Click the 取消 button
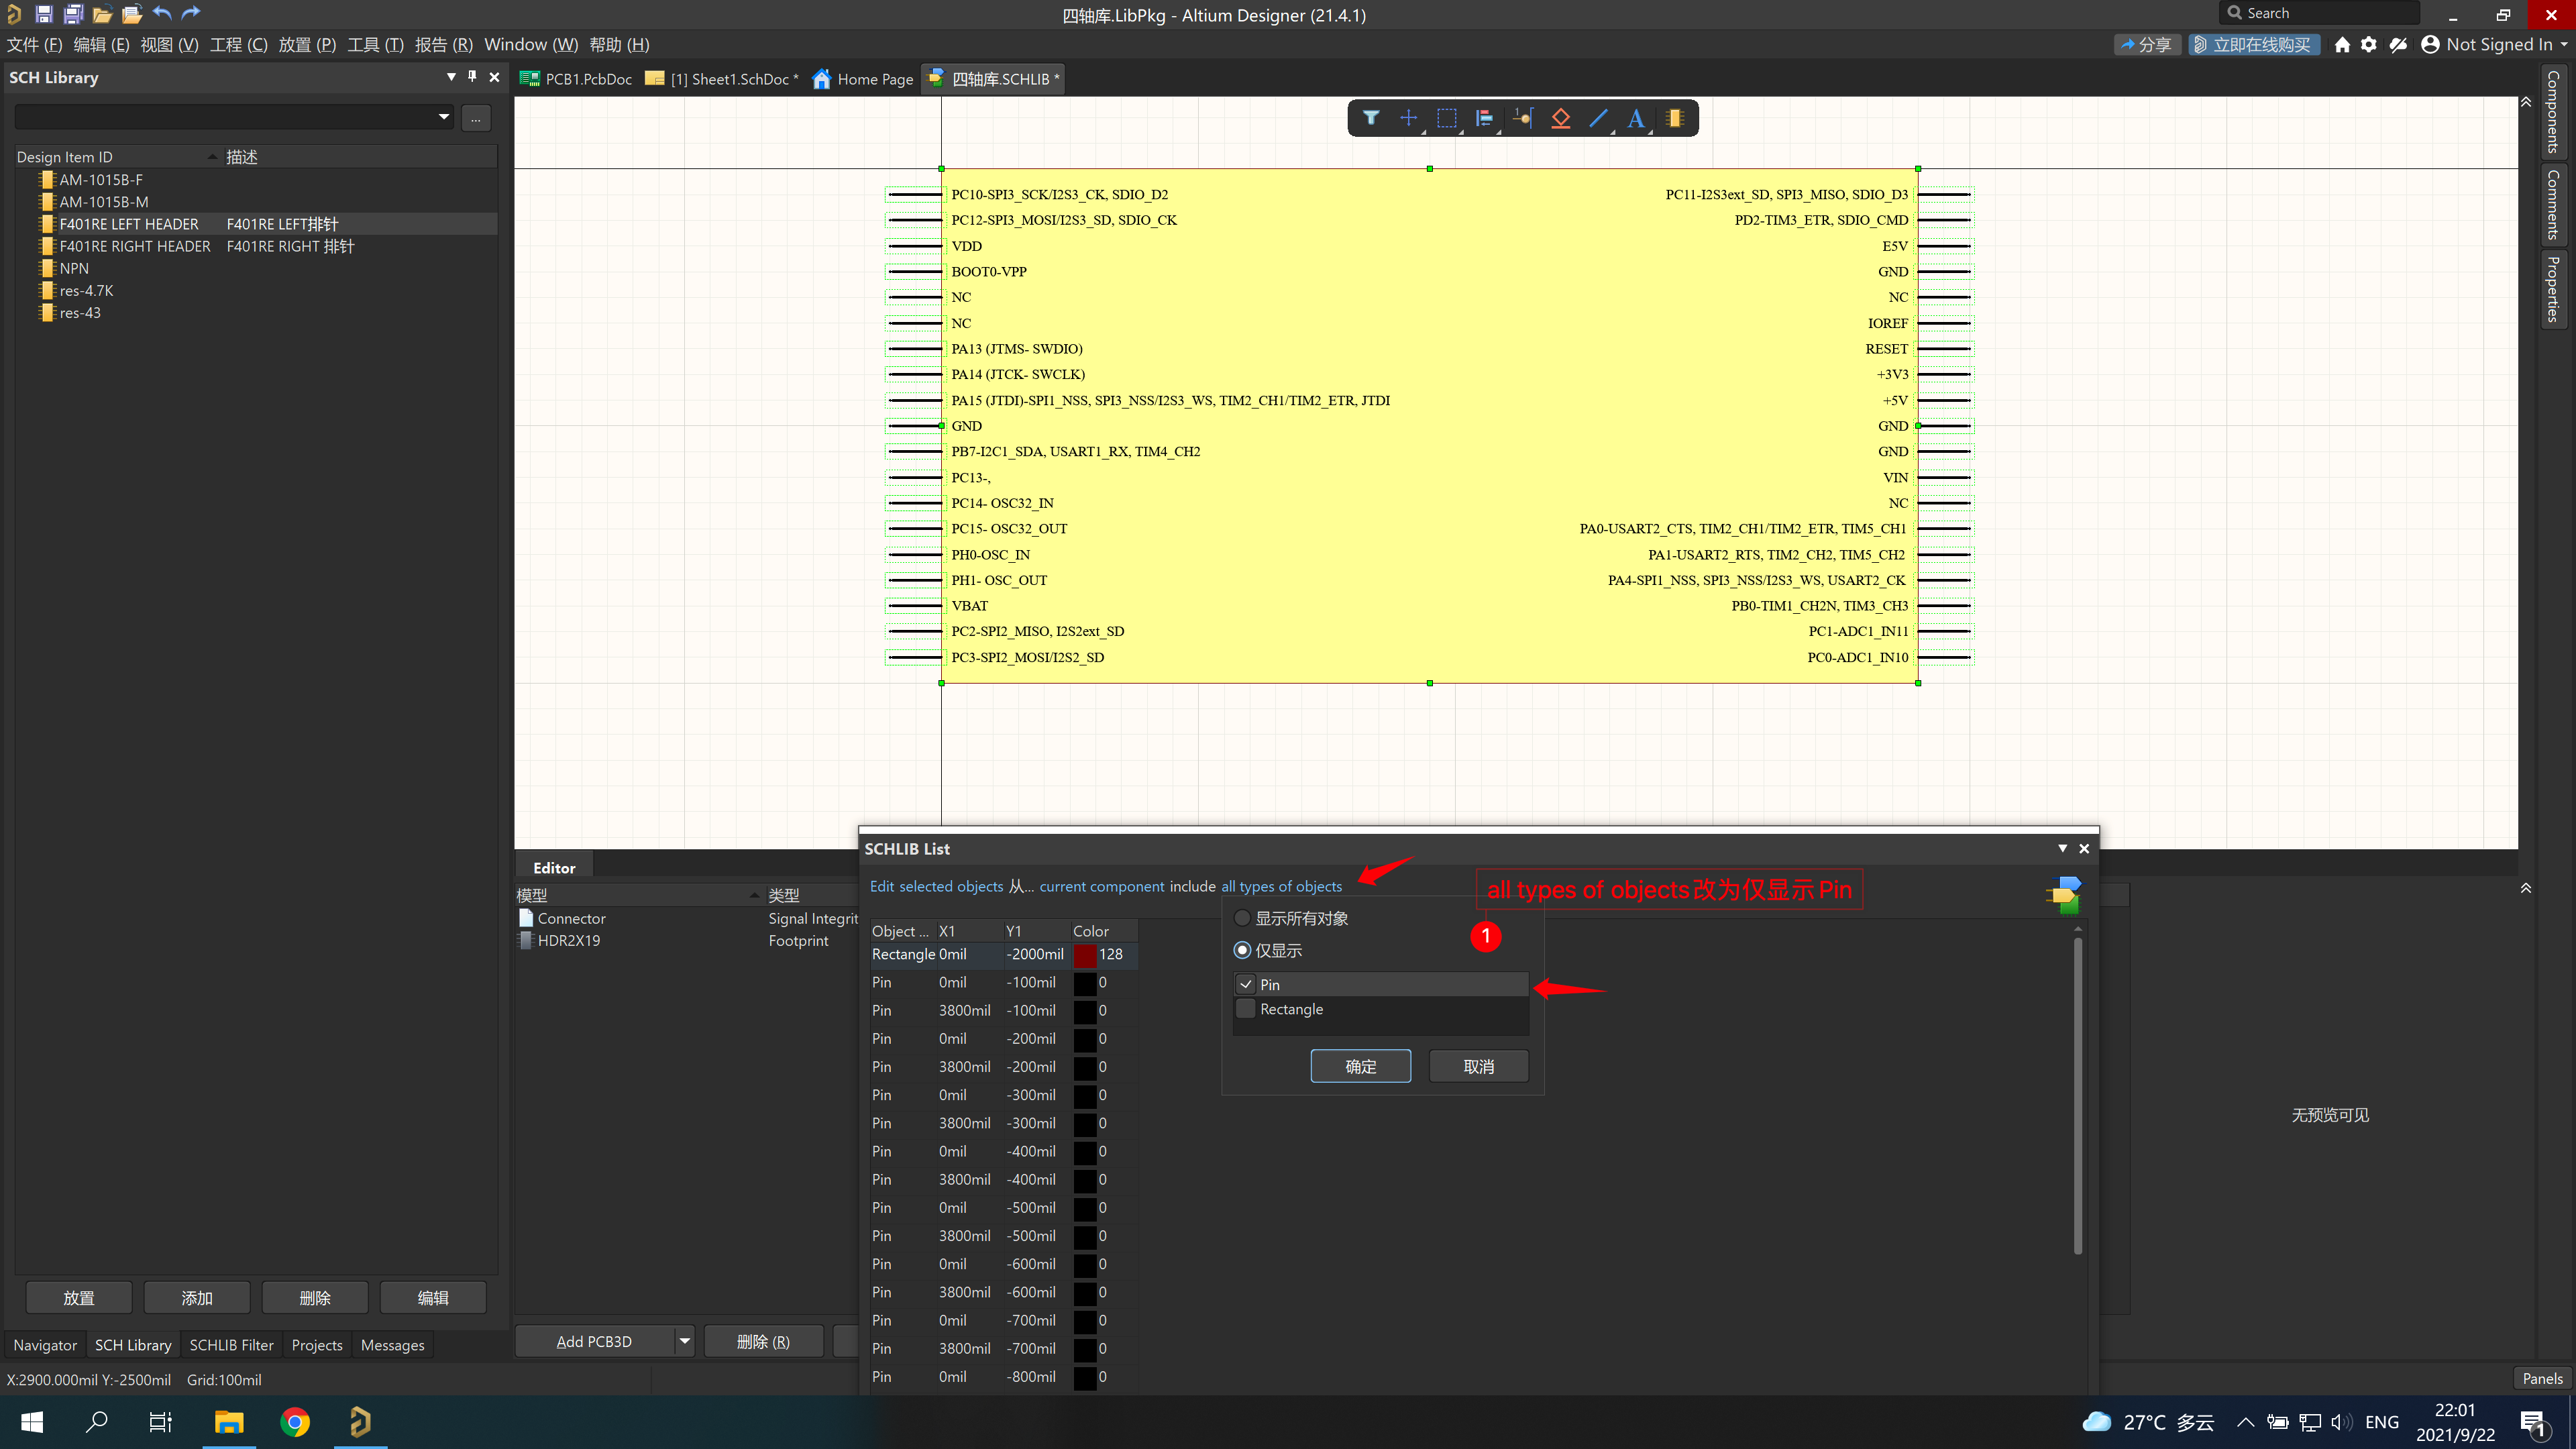This screenshot has height=1449, width=2576. point(1478,1066)
